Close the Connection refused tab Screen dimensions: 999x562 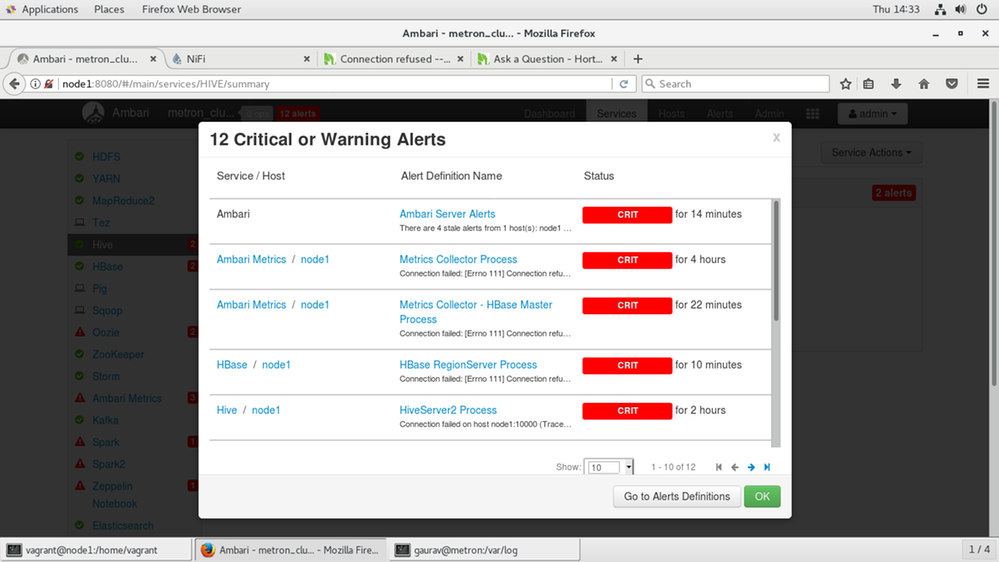[460, 59]
